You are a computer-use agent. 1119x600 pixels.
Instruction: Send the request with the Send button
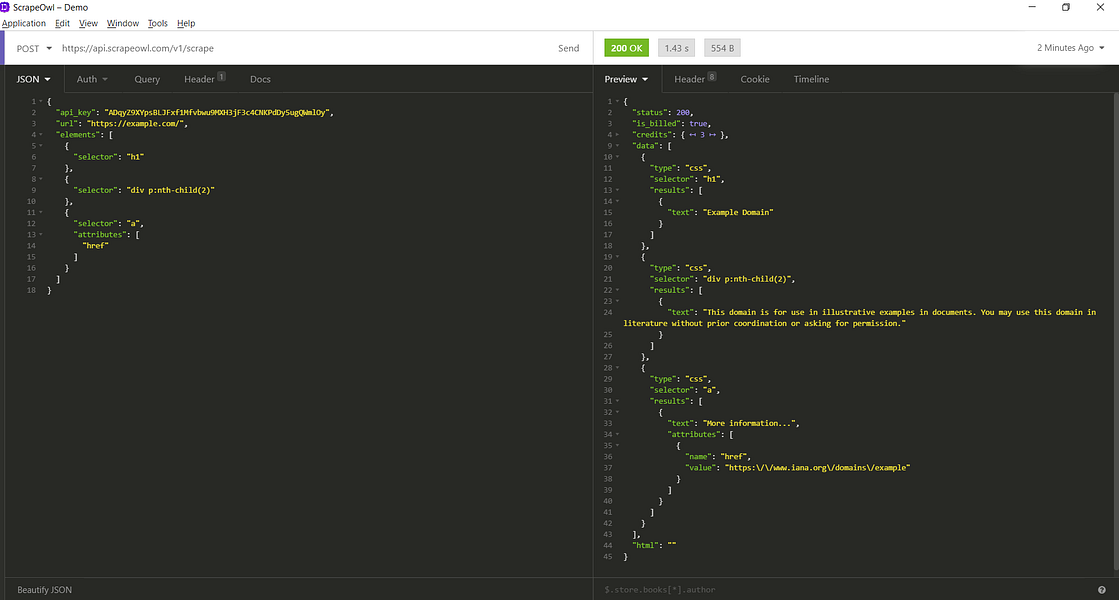point(568,49)
